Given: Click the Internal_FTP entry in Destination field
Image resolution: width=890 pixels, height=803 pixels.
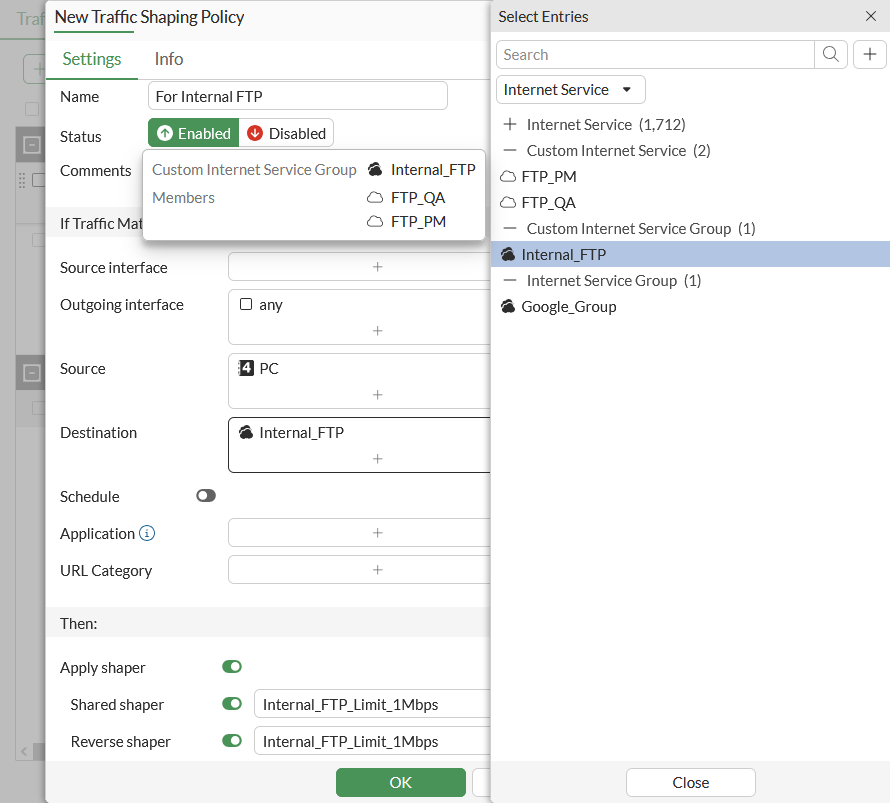Looking at the screenshot, I should tap(300, 433).
